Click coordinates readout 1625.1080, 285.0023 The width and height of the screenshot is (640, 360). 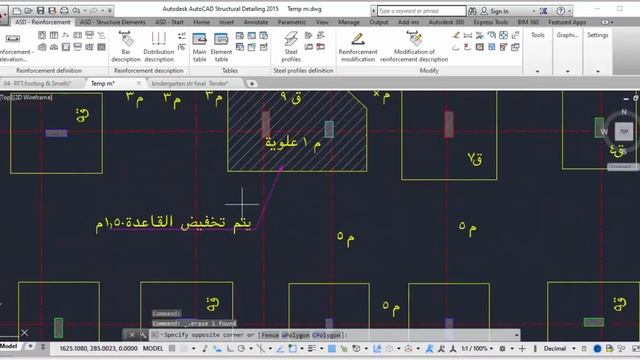(x=98, y=349)
